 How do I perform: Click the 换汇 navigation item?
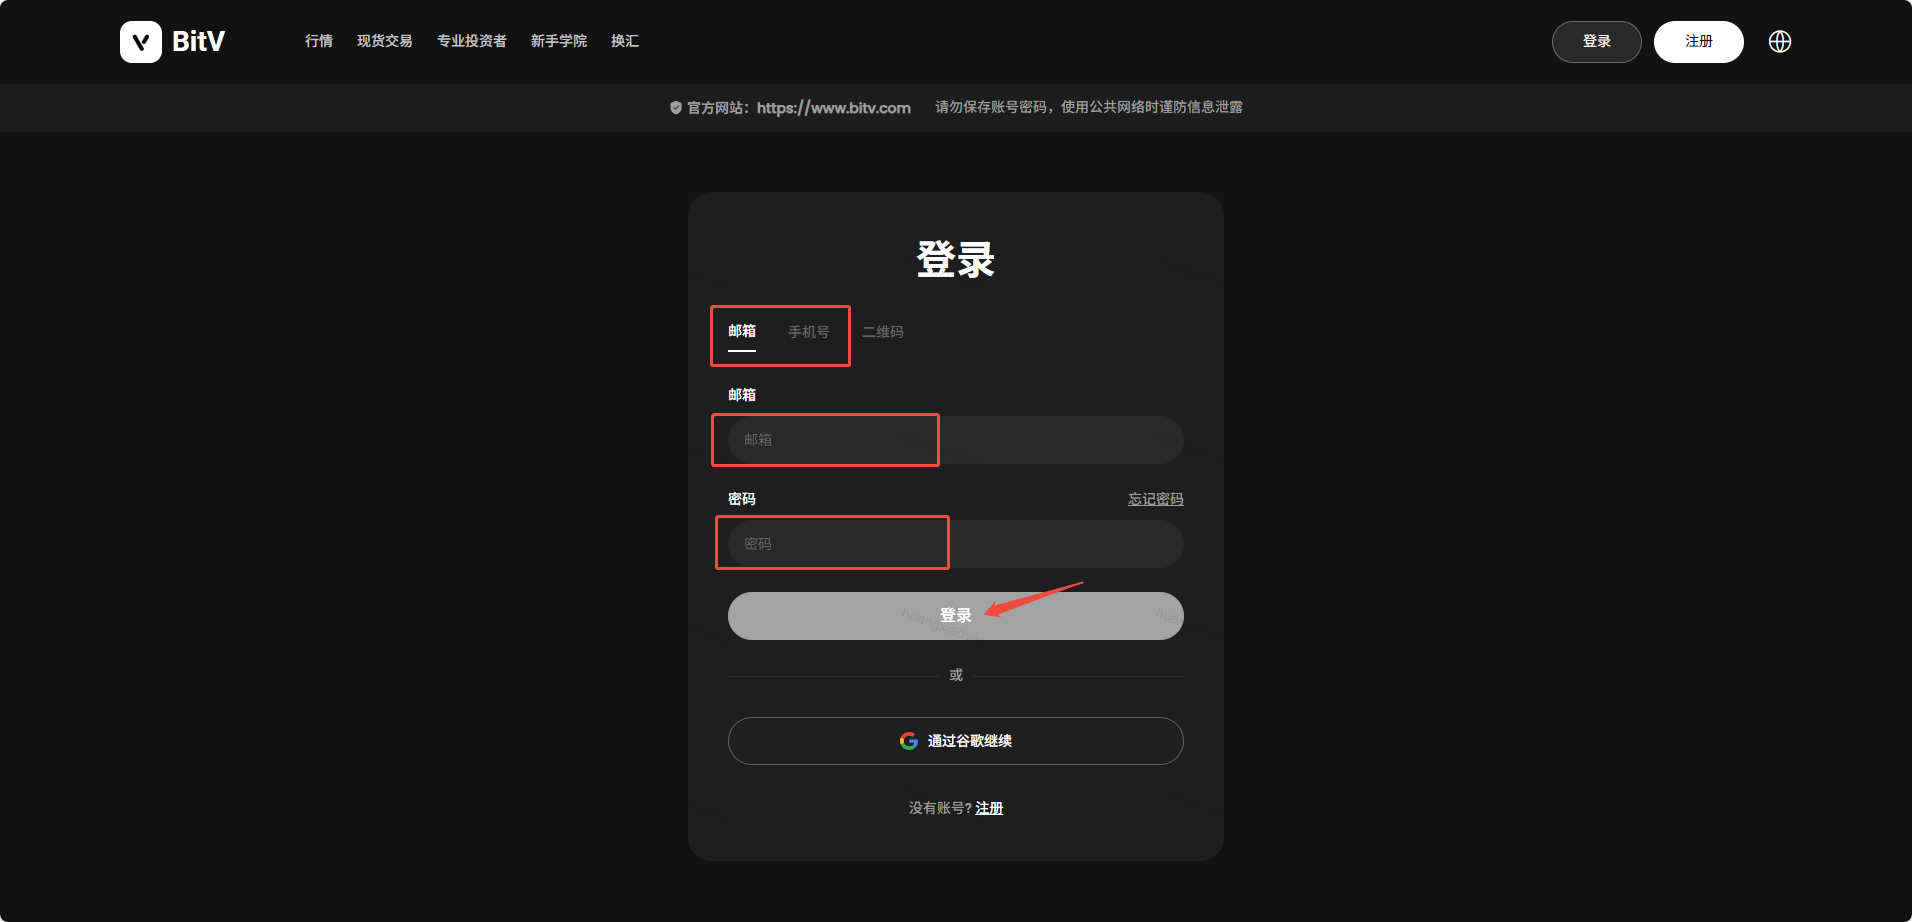click(x=625, y=41)
